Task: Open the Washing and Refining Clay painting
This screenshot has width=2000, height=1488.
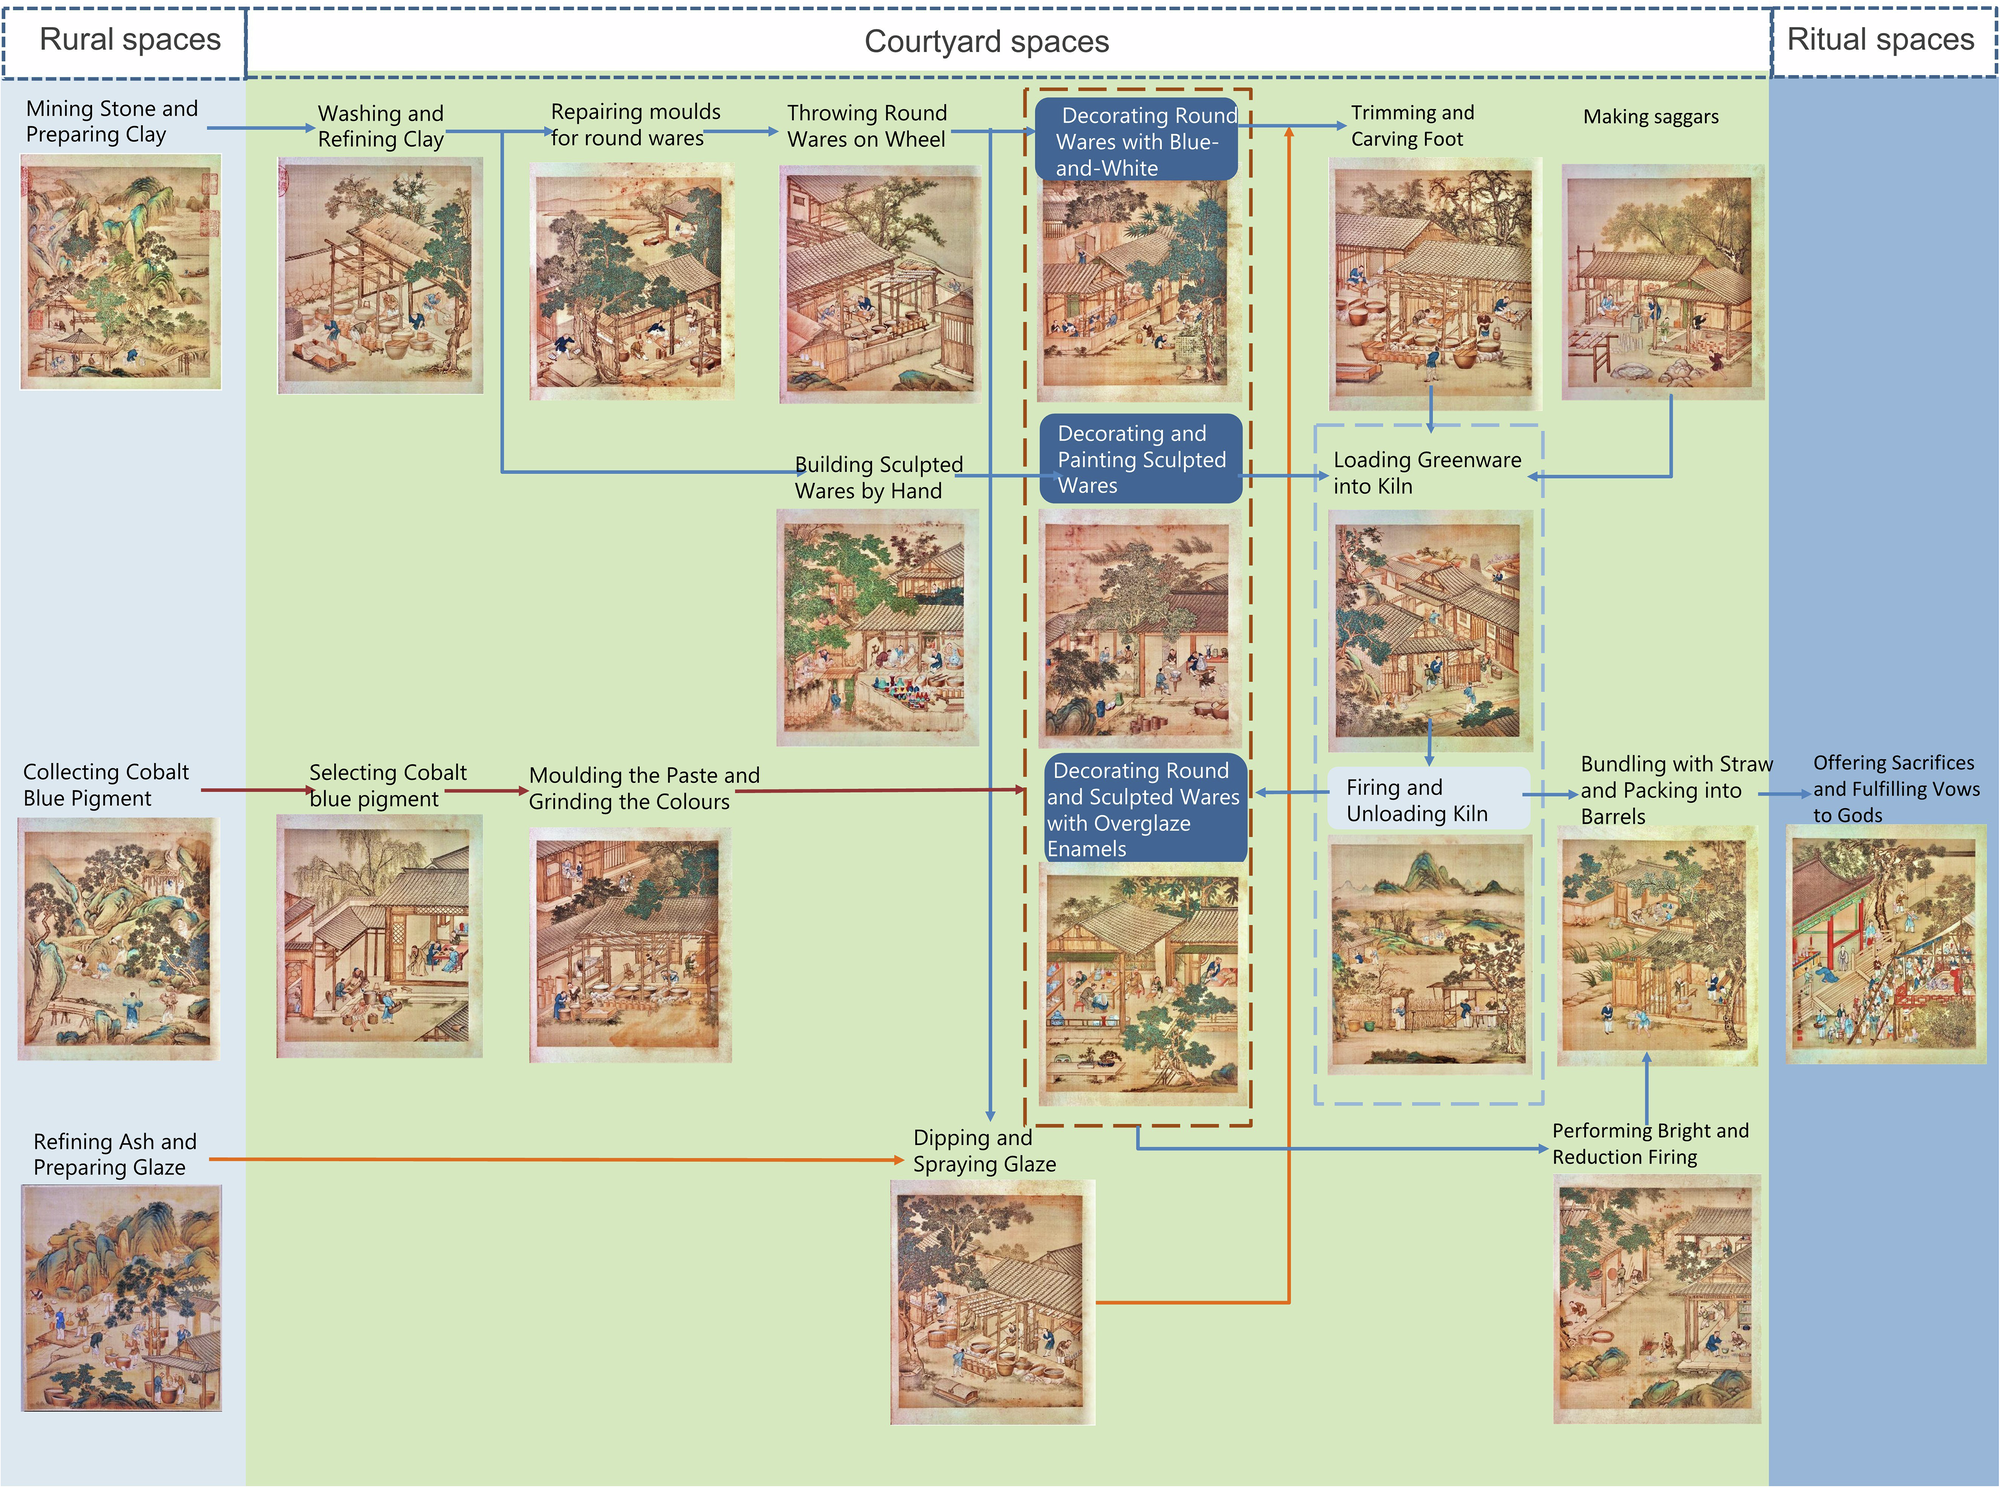Action: pos(380,275)
